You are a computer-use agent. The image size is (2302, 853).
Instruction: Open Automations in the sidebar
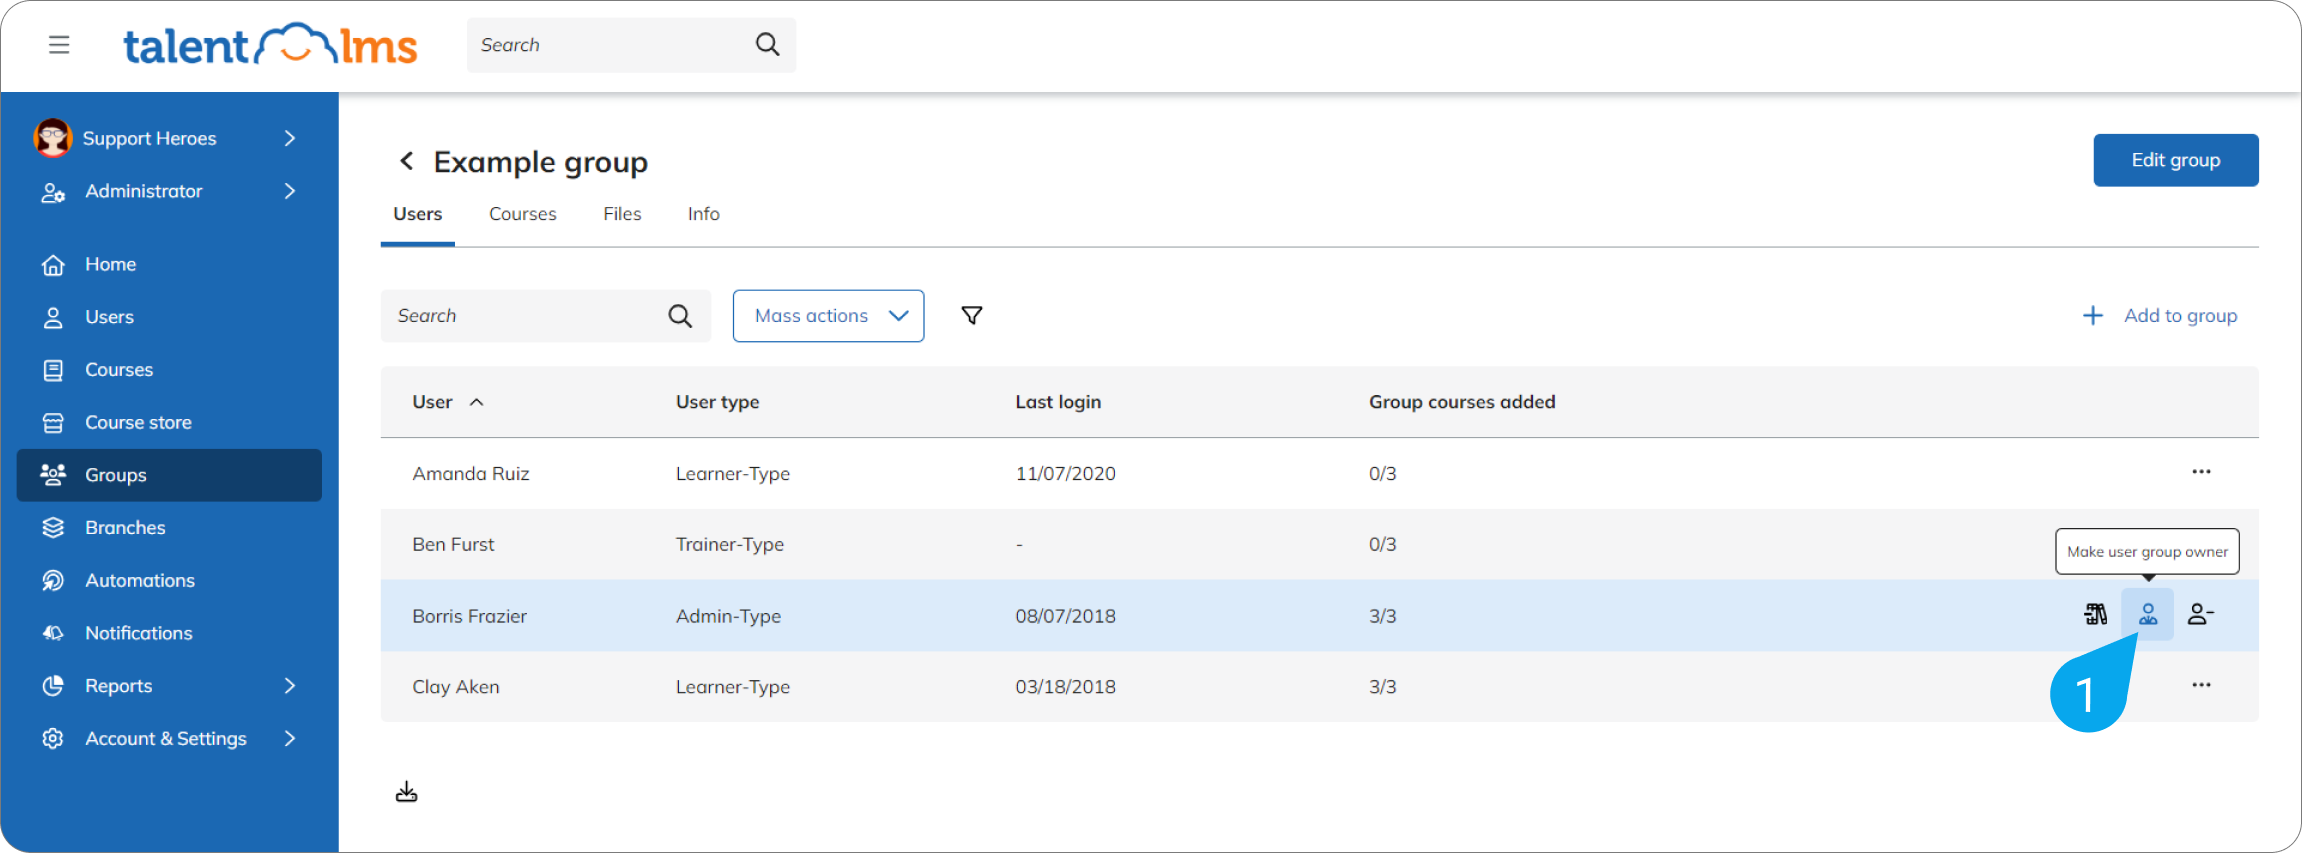pos(169,581)
